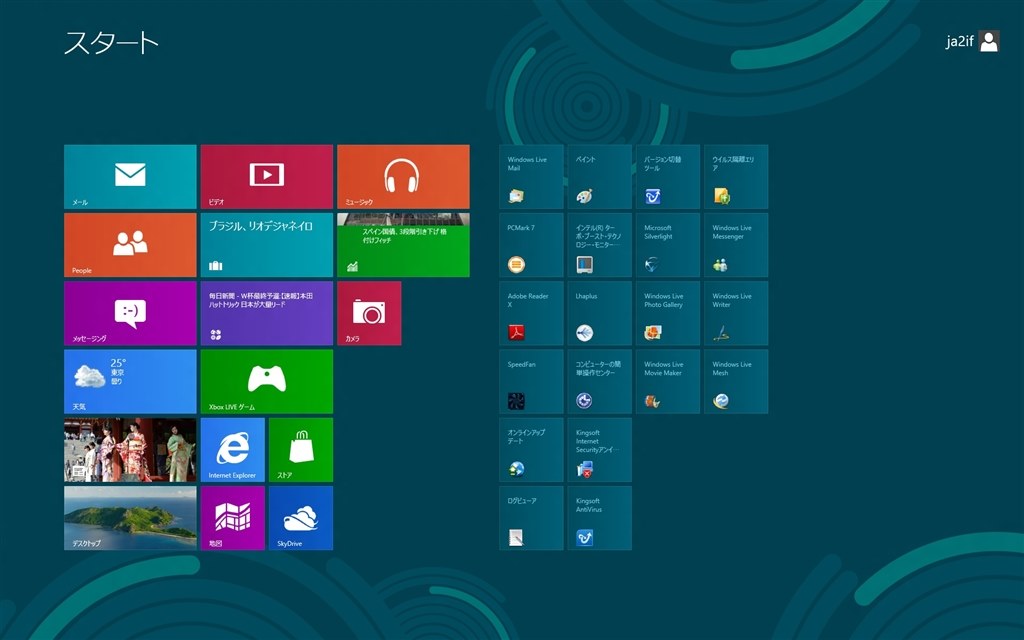1024x640 pixels.
Task: Open the オンラインアップデート tile
Action: point(532,450)
